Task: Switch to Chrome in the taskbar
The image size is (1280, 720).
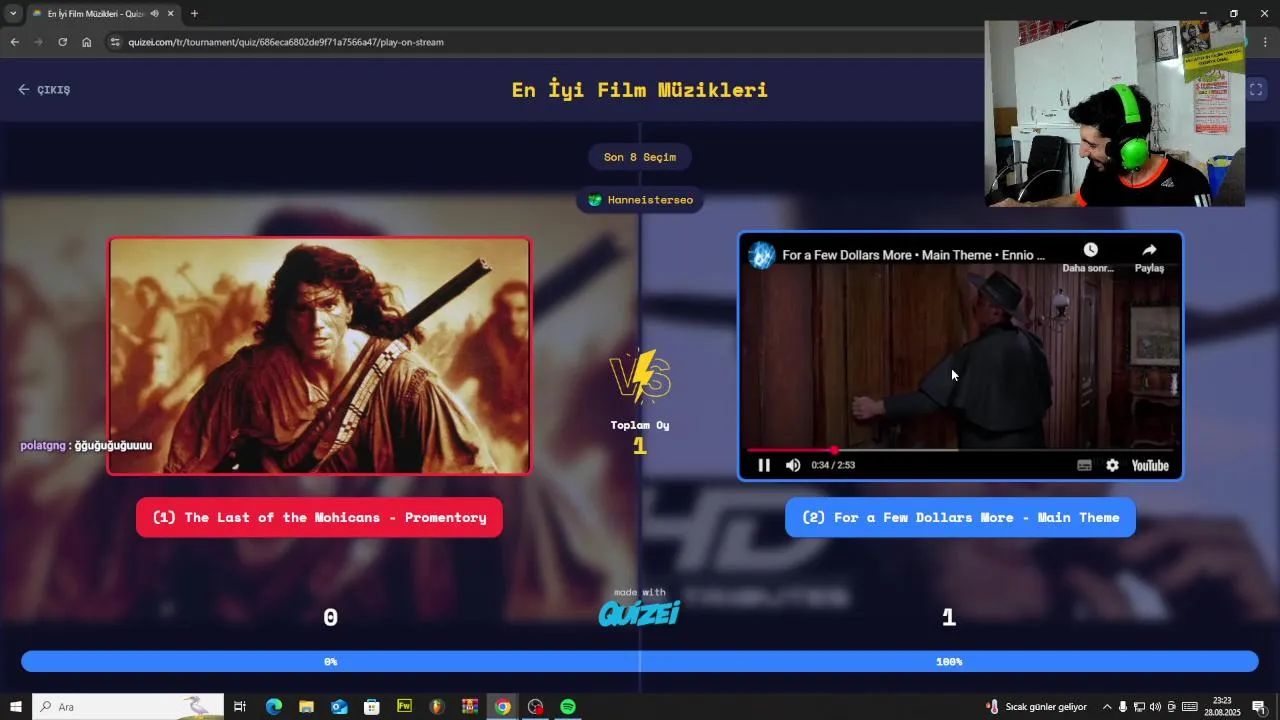Action: click(x=502, y=707)
